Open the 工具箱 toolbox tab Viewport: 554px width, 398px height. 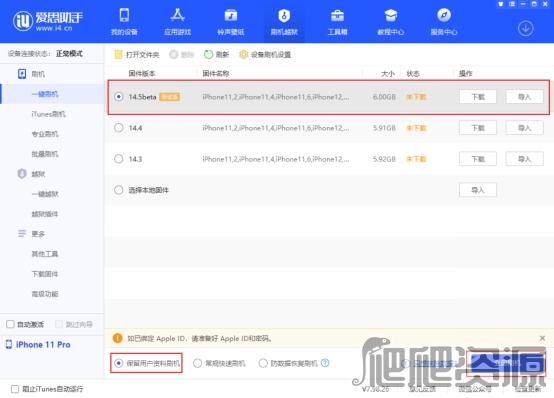coord(337,22)
